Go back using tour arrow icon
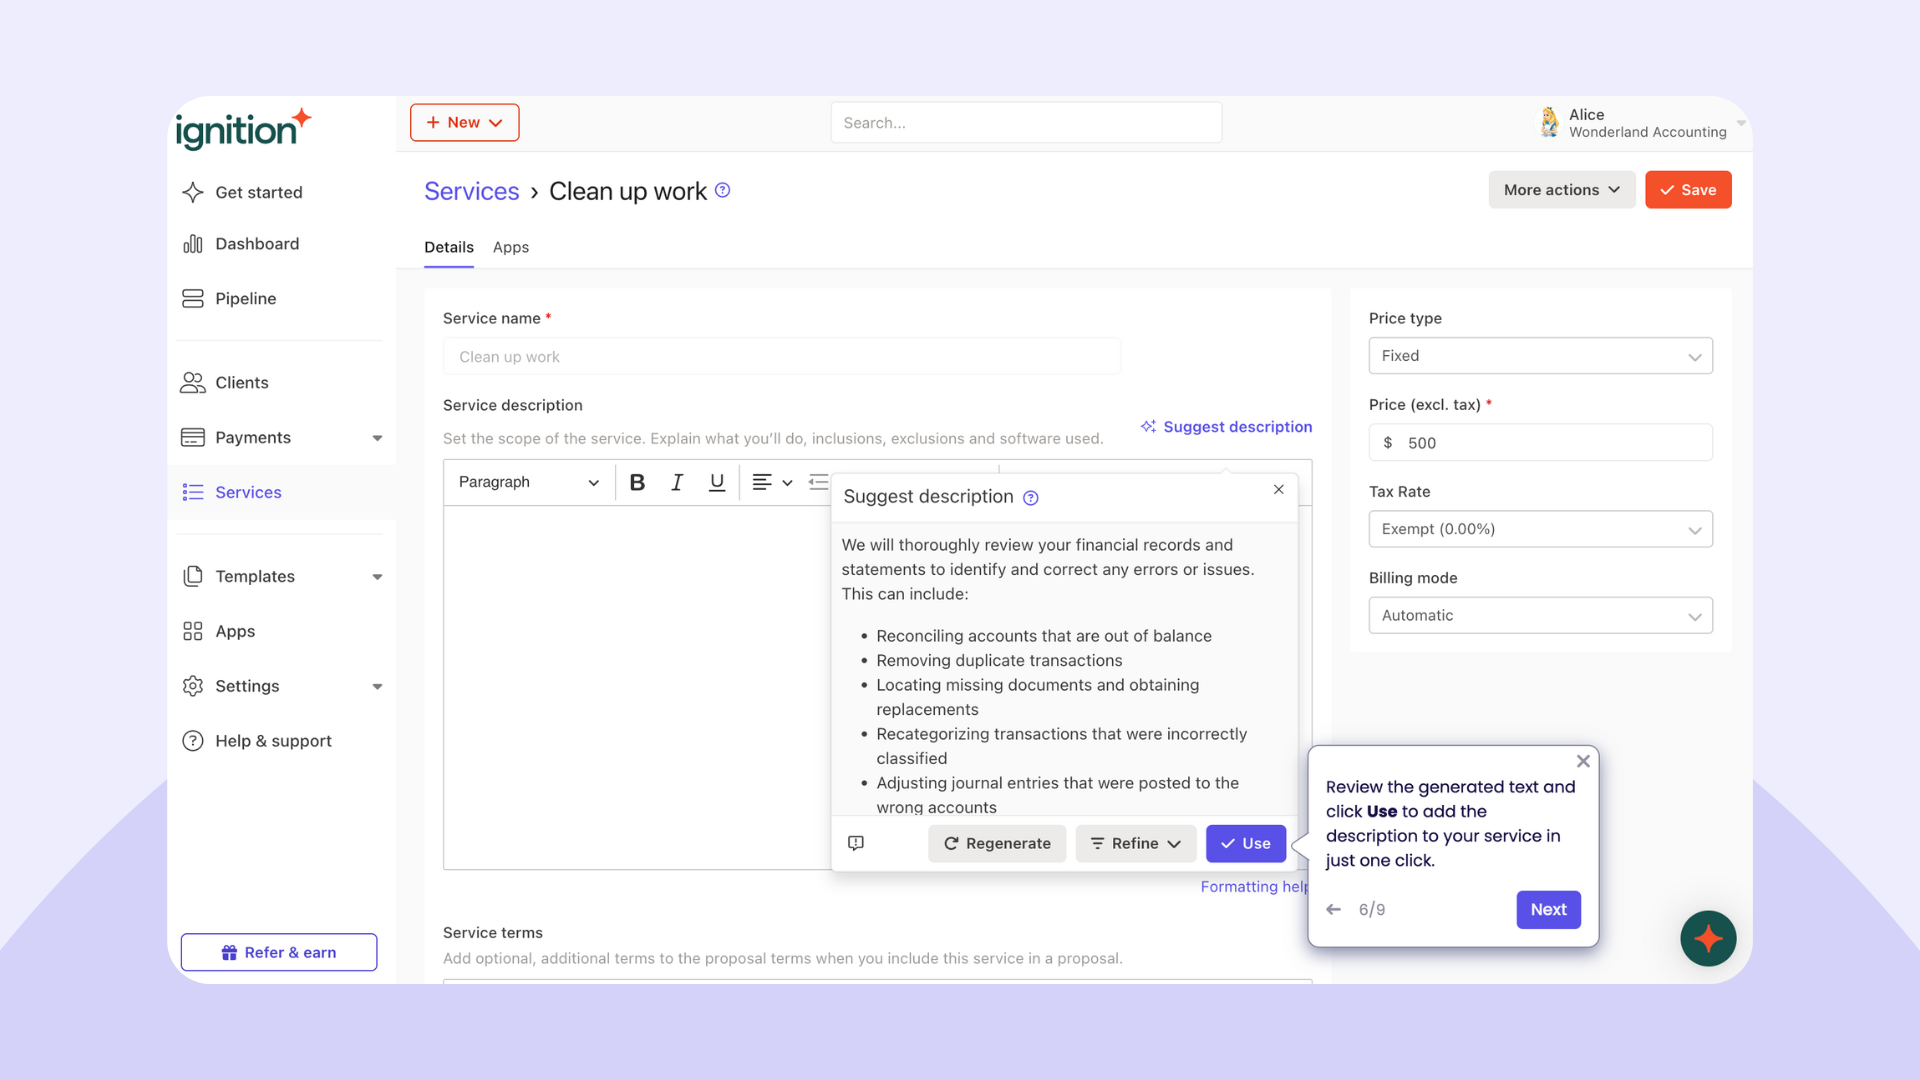The image size is (1920, 1080). (1334, 909)
